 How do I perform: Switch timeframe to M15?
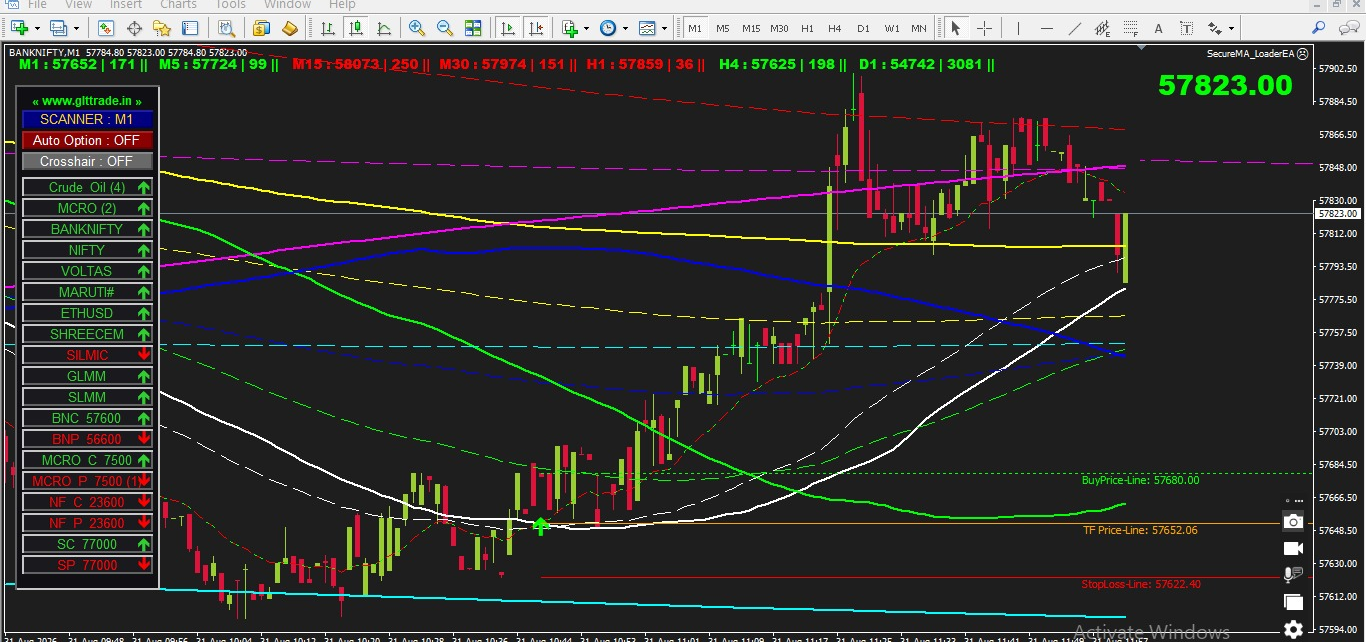751,28
